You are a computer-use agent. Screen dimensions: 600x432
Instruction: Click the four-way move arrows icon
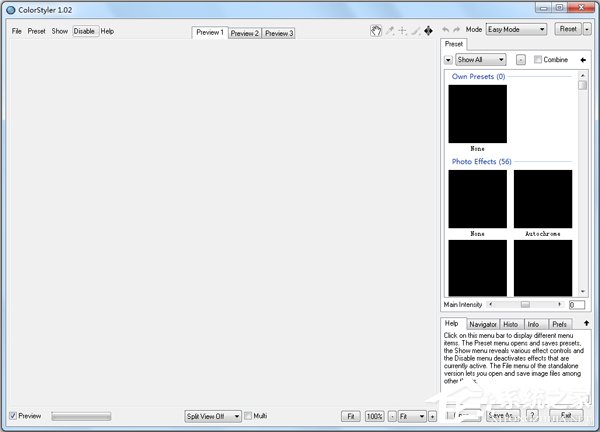pyautogui.click(x=429, y=31)
